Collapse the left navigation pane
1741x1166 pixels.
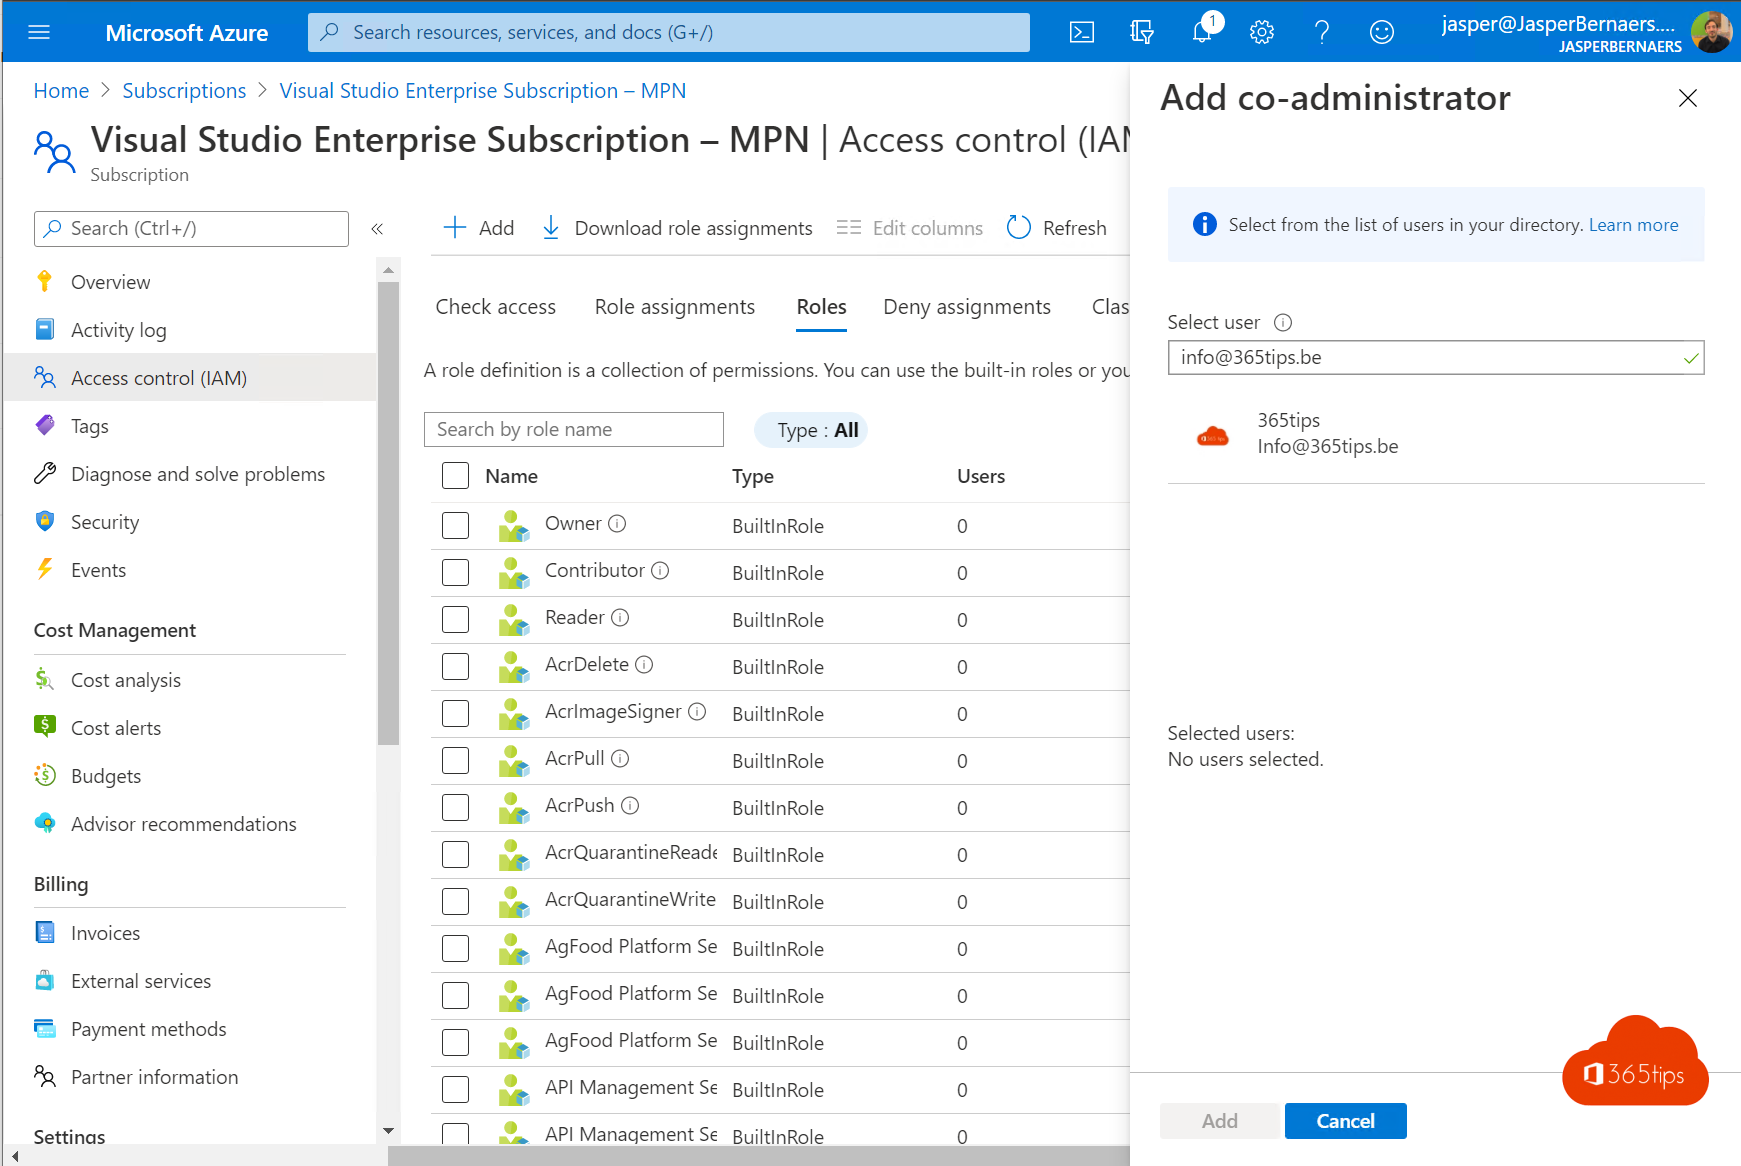pos(377,228)
